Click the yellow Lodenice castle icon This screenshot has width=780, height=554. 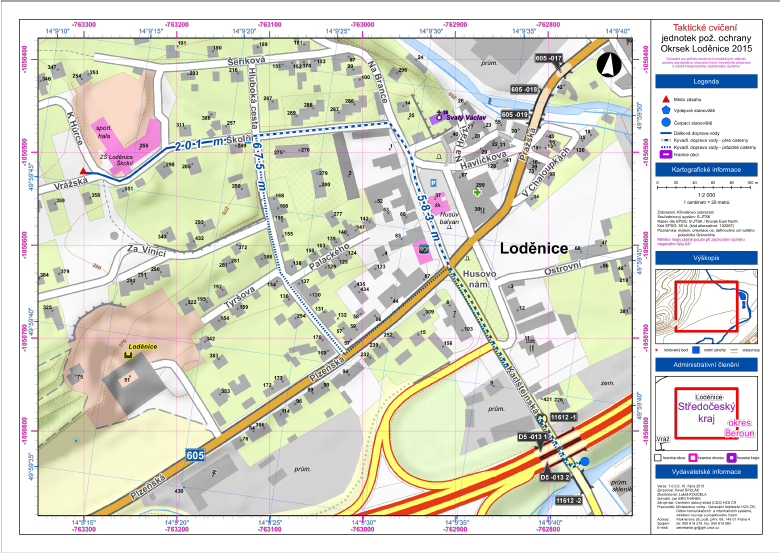(x=128, y=354)
